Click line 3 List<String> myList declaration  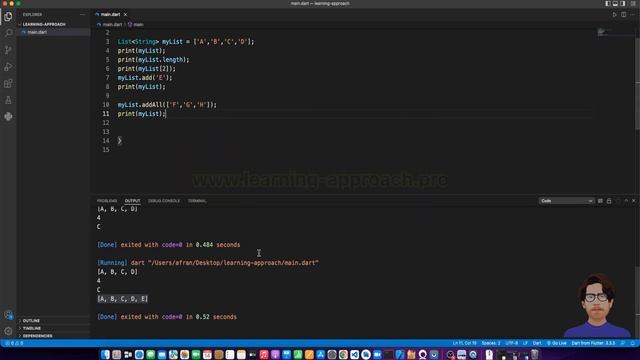[186, 42]
